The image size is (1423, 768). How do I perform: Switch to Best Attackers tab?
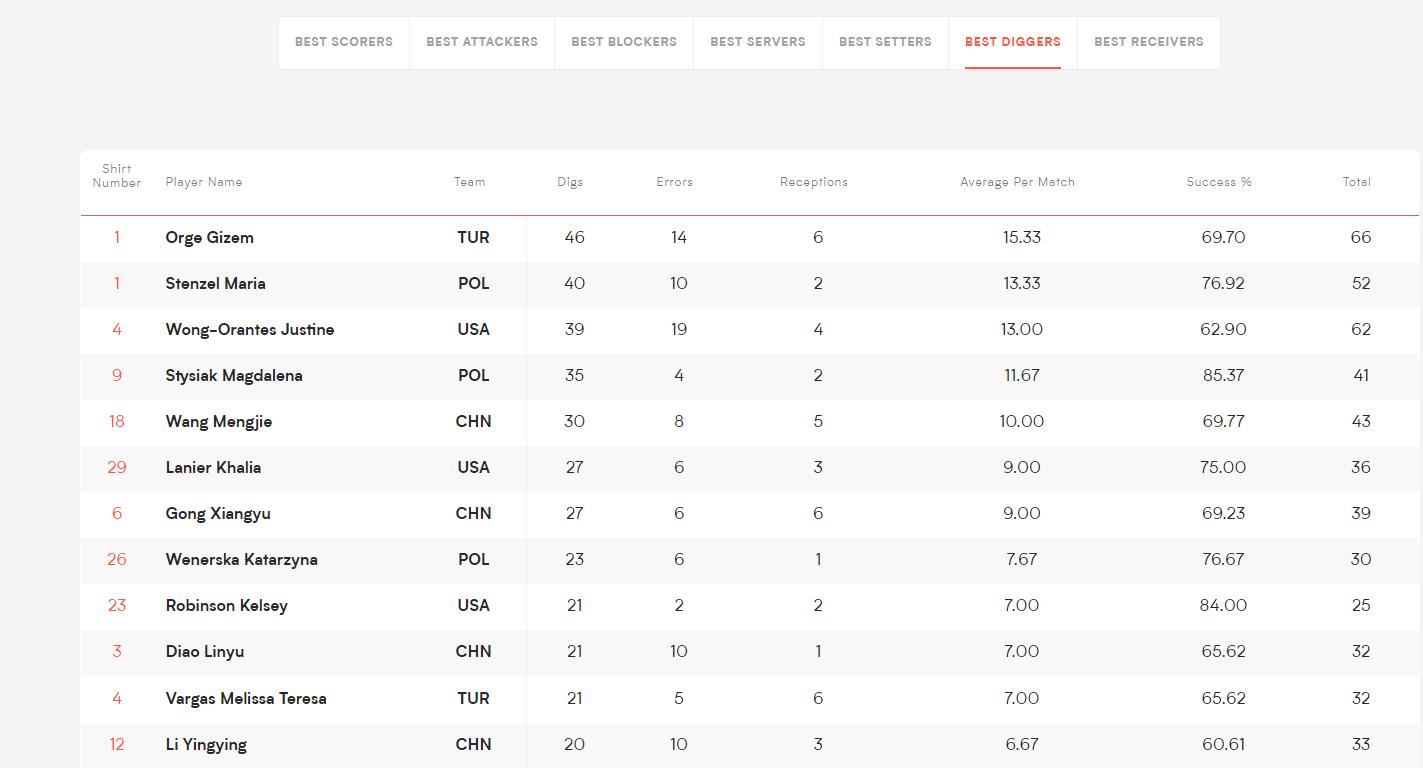[482, 42]
